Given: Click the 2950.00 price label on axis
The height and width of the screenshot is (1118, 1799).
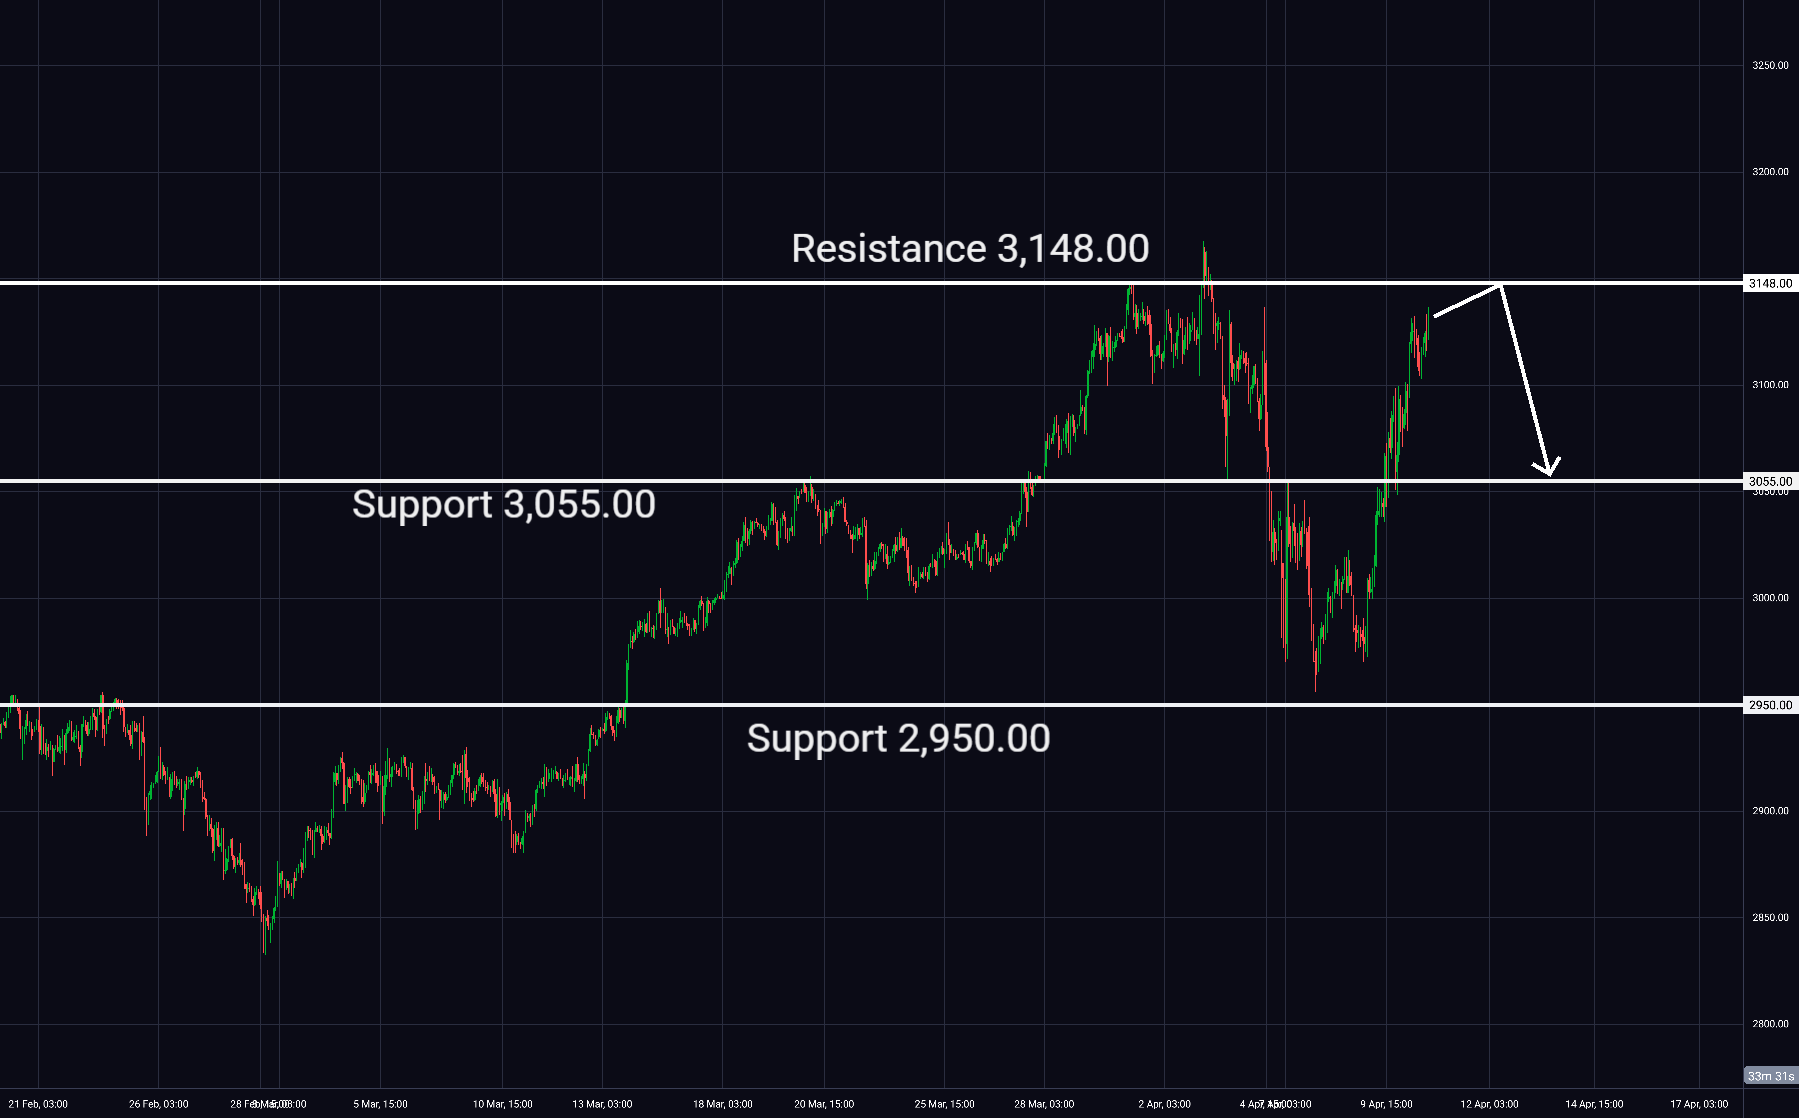Looking at the screenshot, I should coord(1770,705).
